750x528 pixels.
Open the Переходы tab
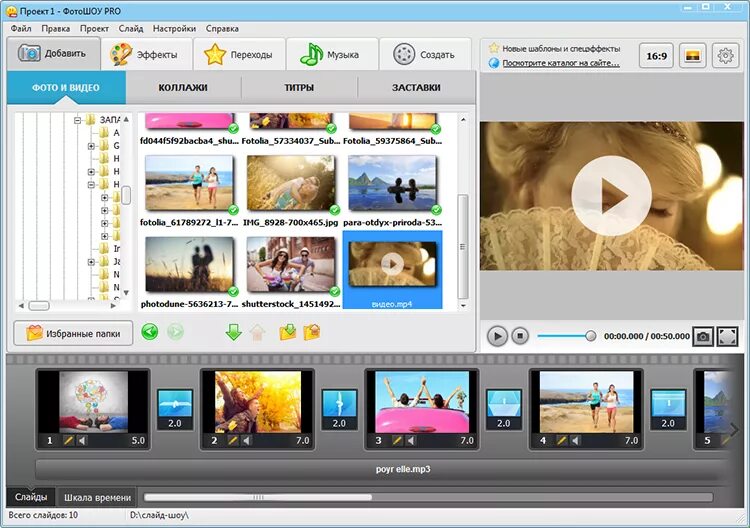point(239,55)
